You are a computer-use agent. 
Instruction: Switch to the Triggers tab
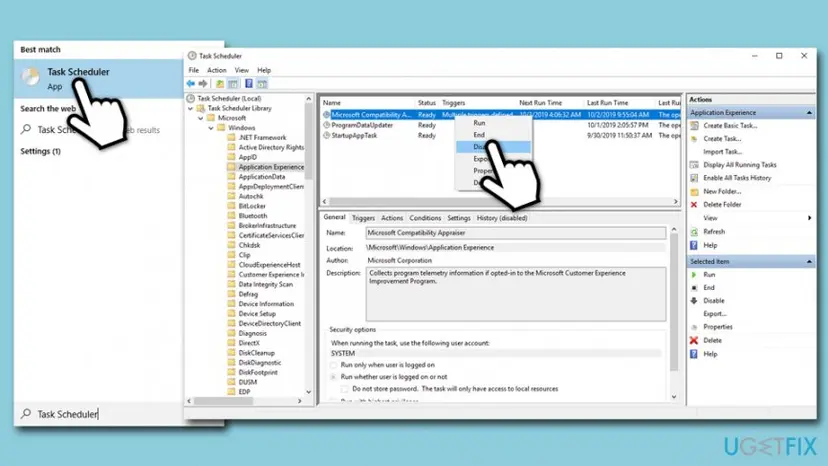363,218
